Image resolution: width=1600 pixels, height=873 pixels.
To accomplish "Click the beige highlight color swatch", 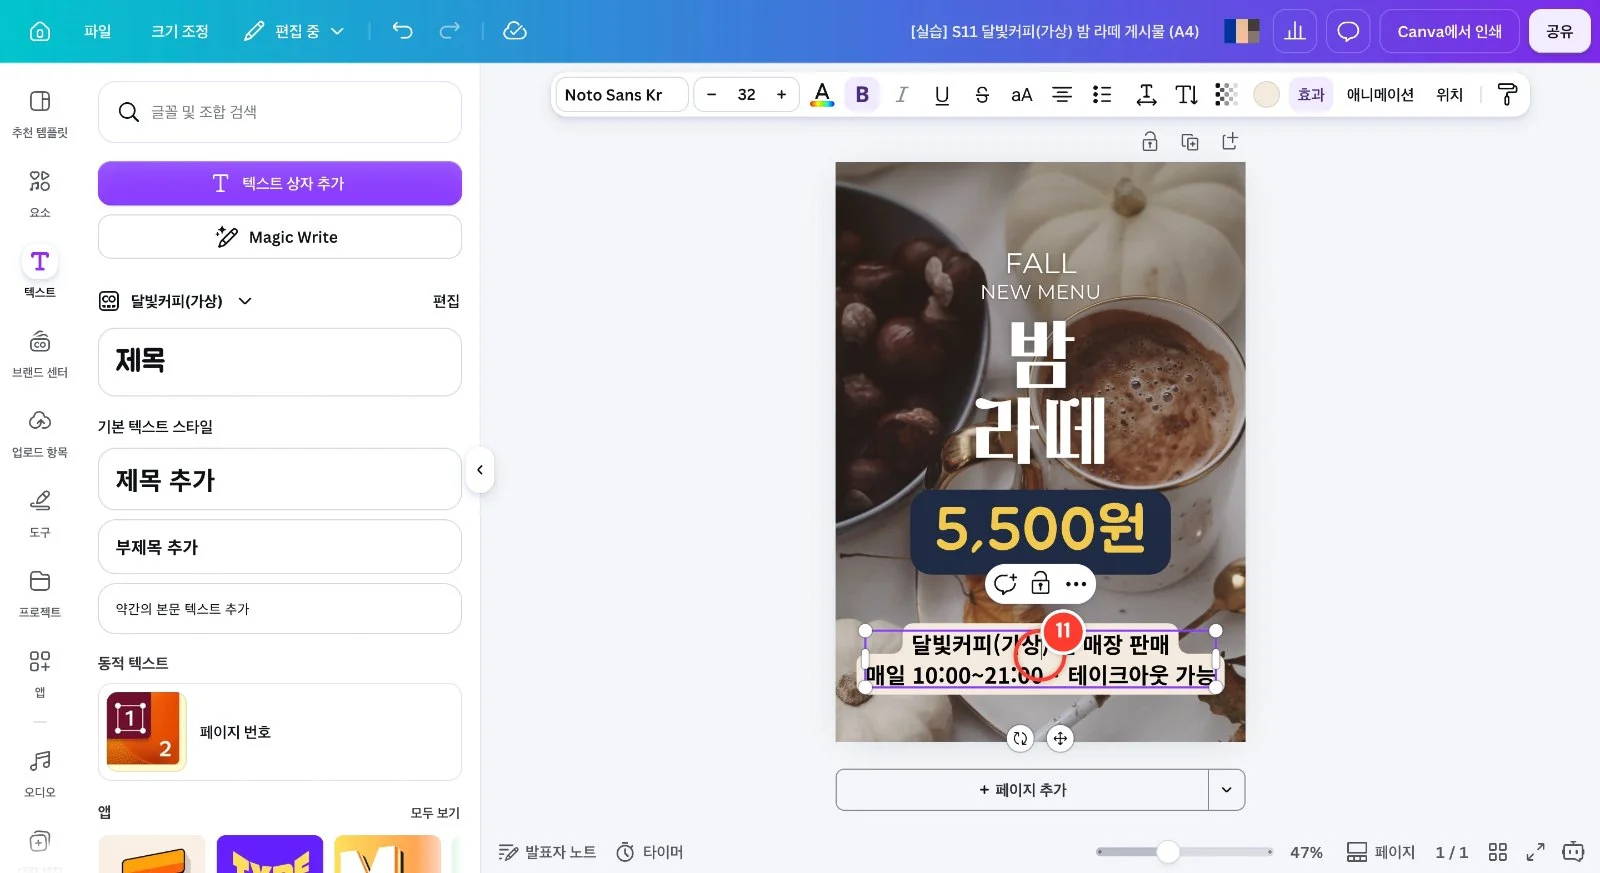I will [x=1266, y=95].
